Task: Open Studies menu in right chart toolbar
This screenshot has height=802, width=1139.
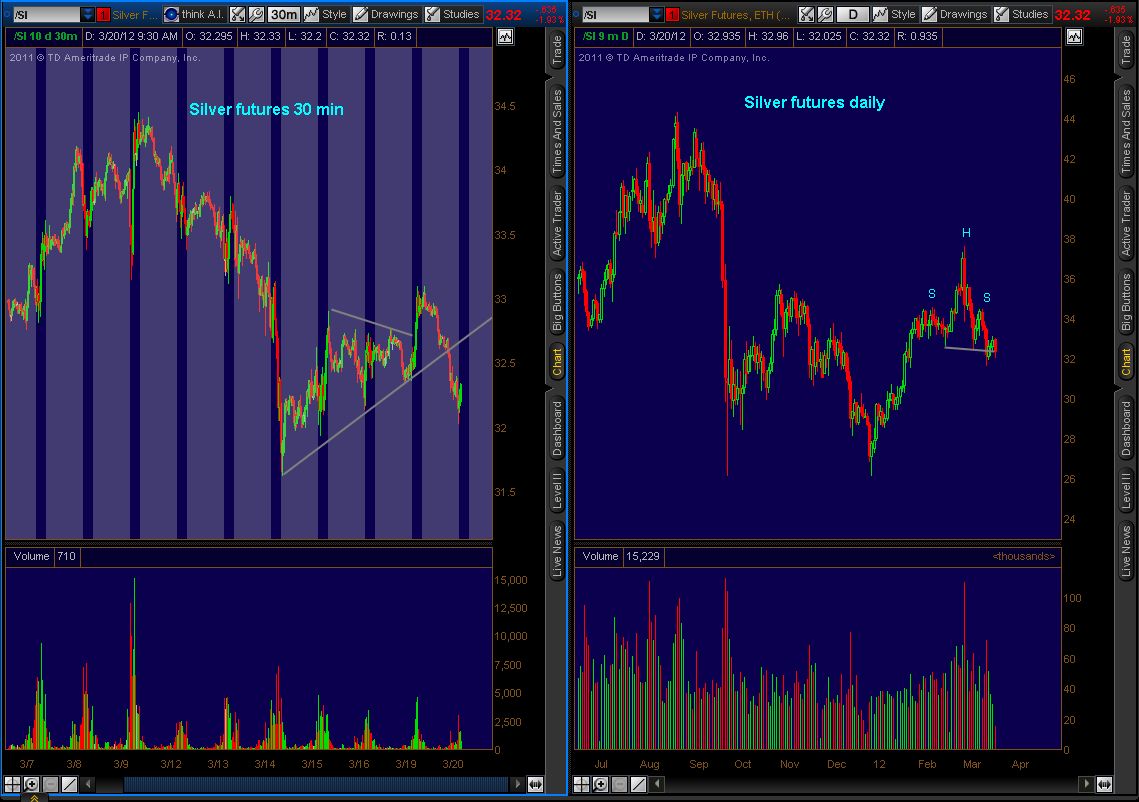Action: [1022, 14]
